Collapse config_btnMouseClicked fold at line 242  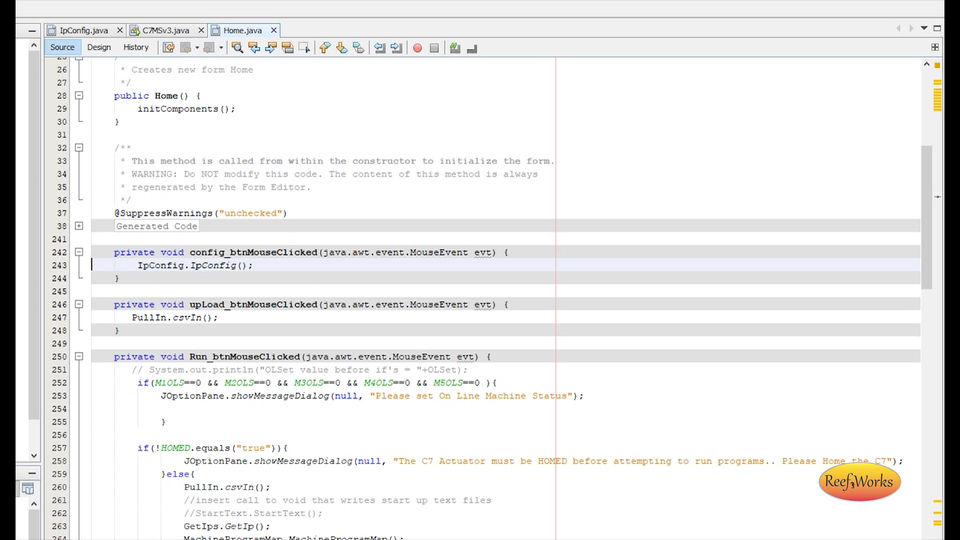click(79, 252)
